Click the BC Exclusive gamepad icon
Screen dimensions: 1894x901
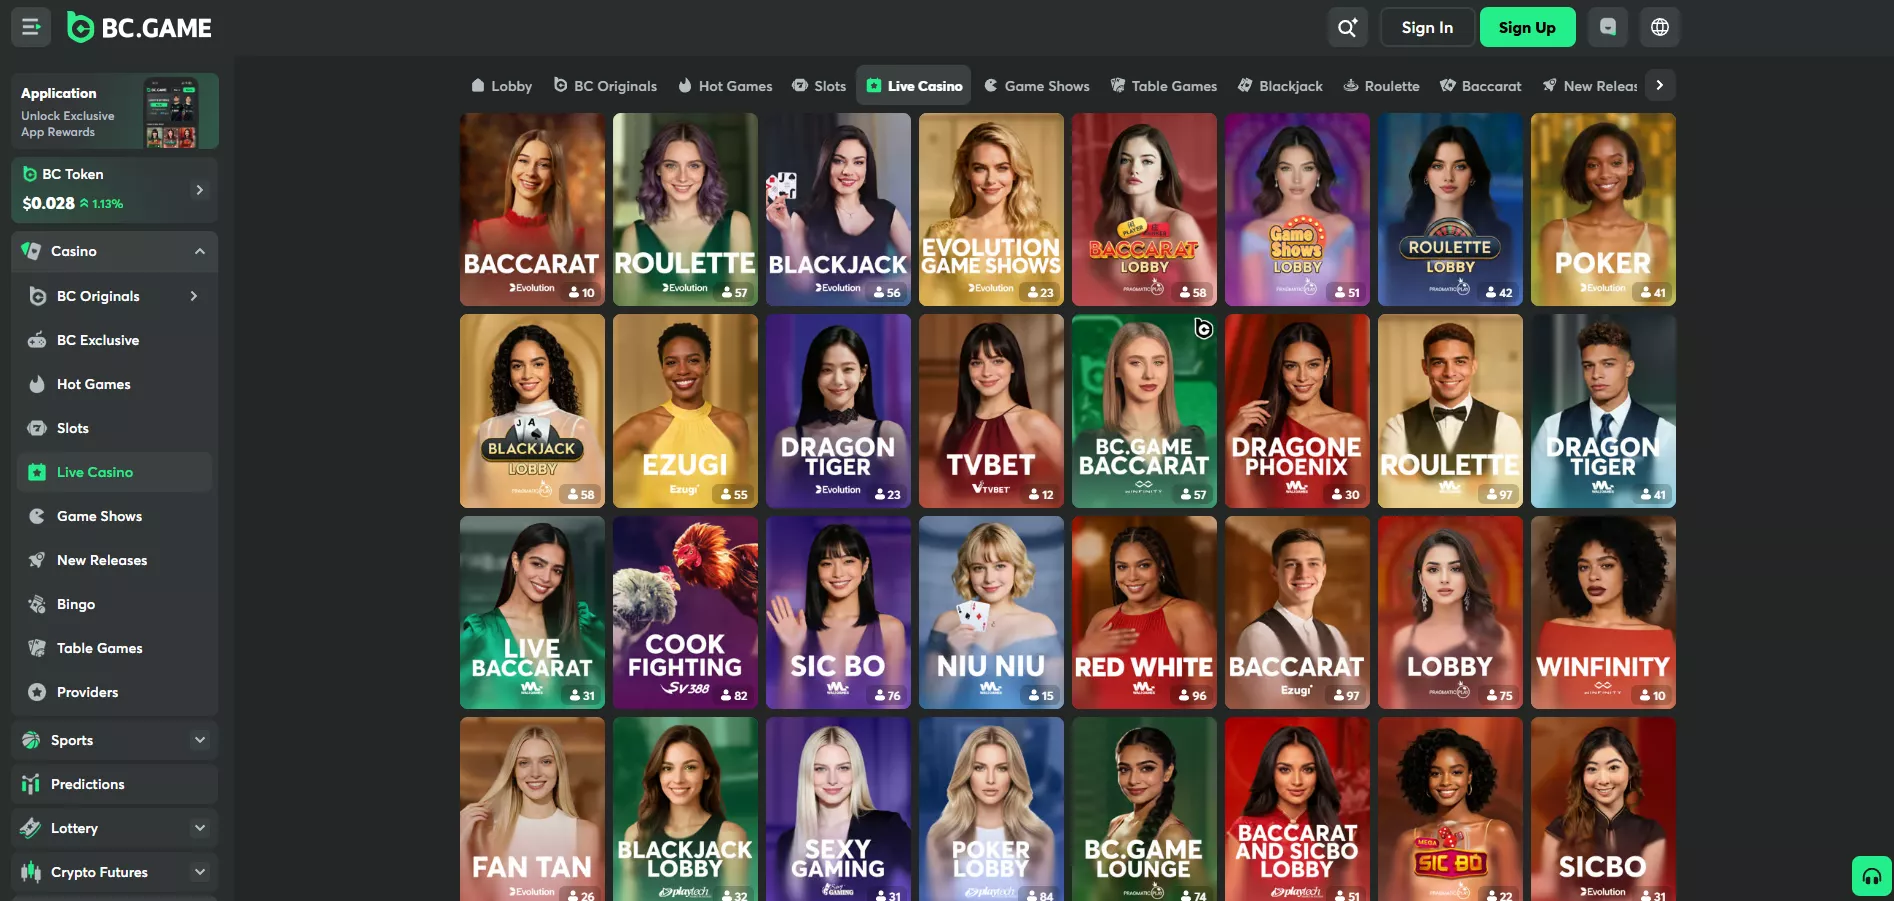[x=37, y=340]
